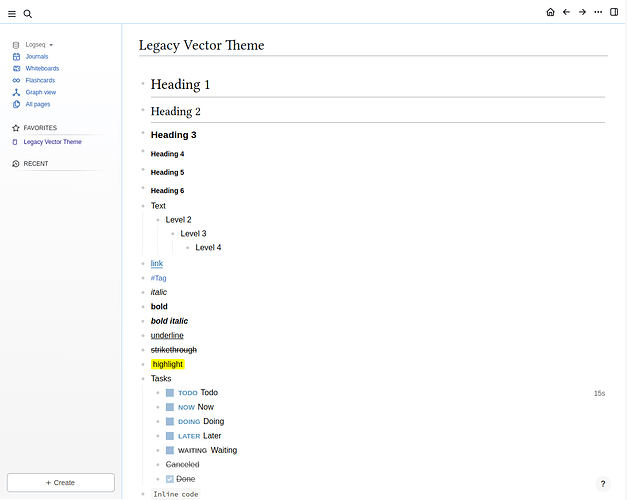
Task: Open Graph view in the sidebar
Action: point(41,92)
